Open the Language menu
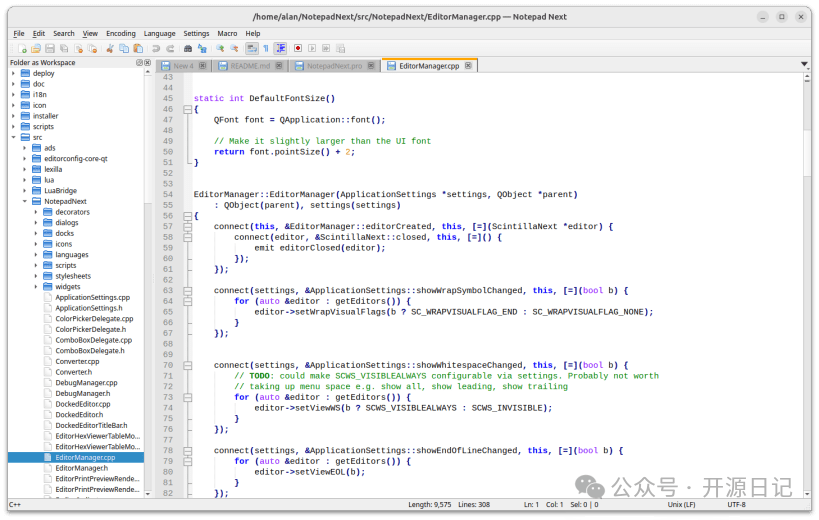 [159, 33]
